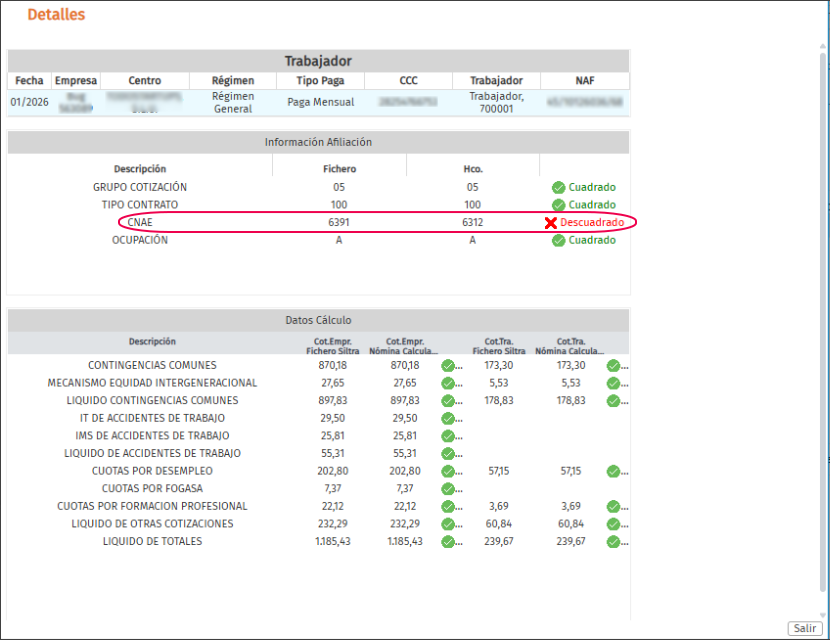Click the Información Afiliación section header
The width and height of the screenshot is (830, 640).
[x=318, y=142]
